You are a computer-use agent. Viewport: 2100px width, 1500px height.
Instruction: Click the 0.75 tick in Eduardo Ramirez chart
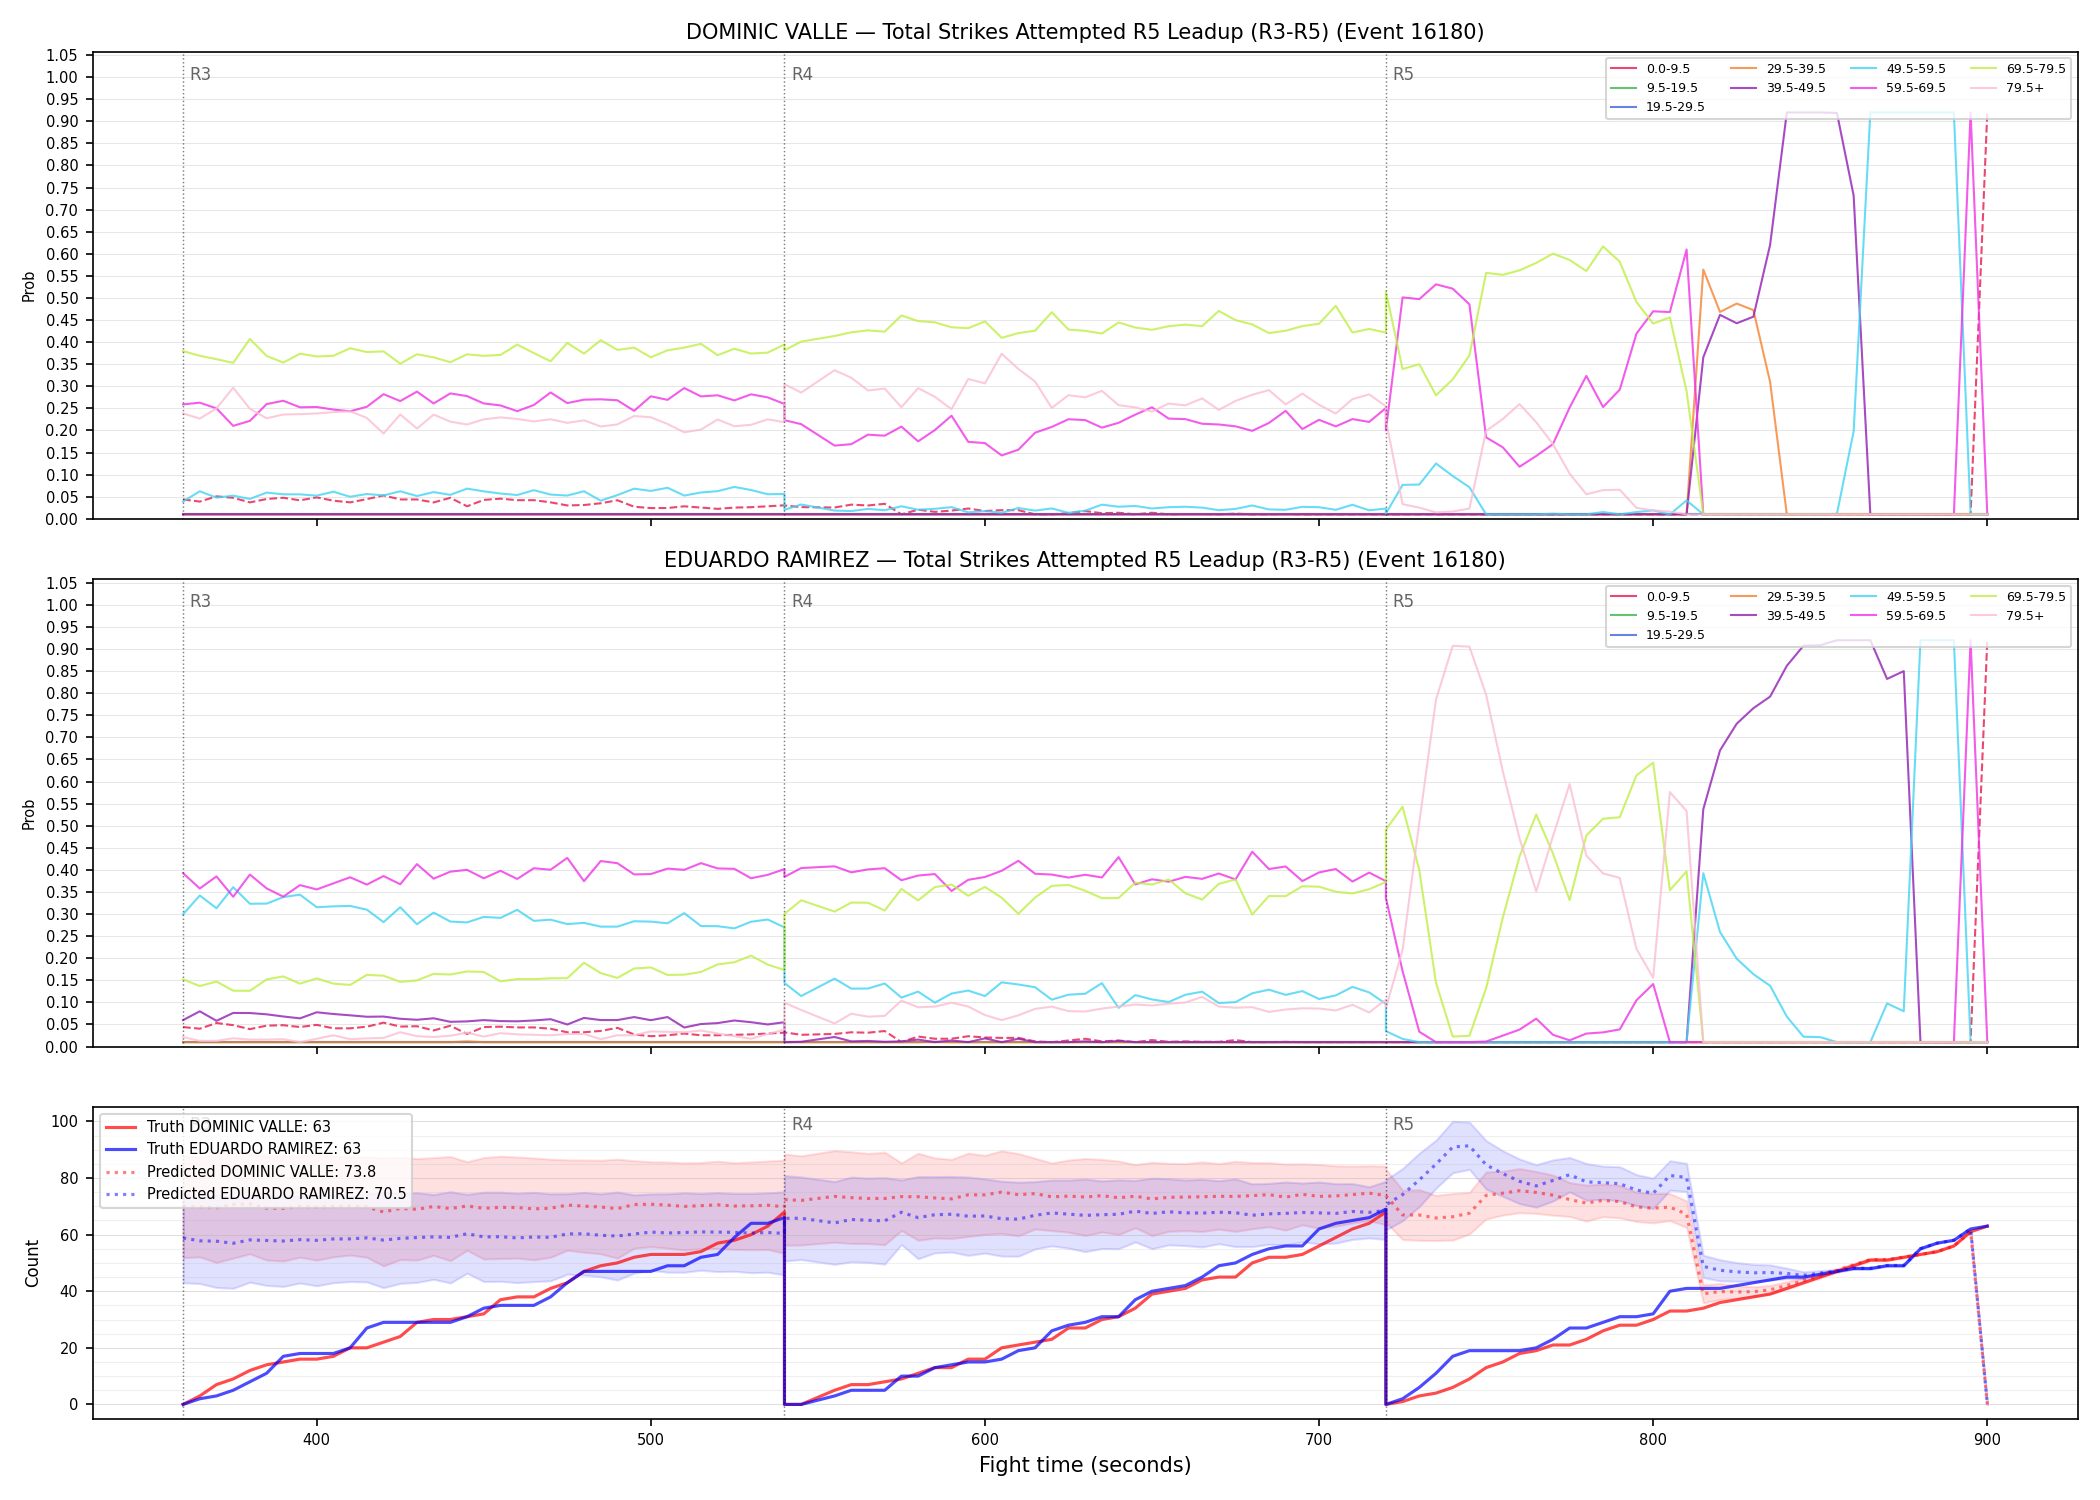pos(62,715)
